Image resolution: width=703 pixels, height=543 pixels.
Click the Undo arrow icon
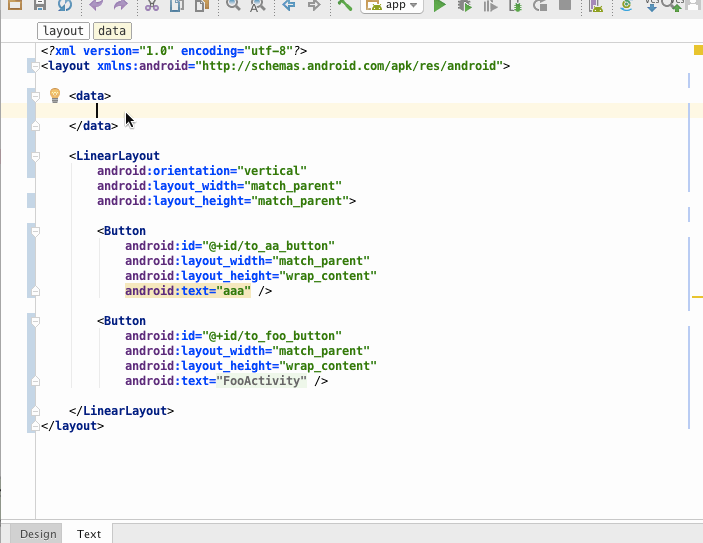[x=96, y=4]
